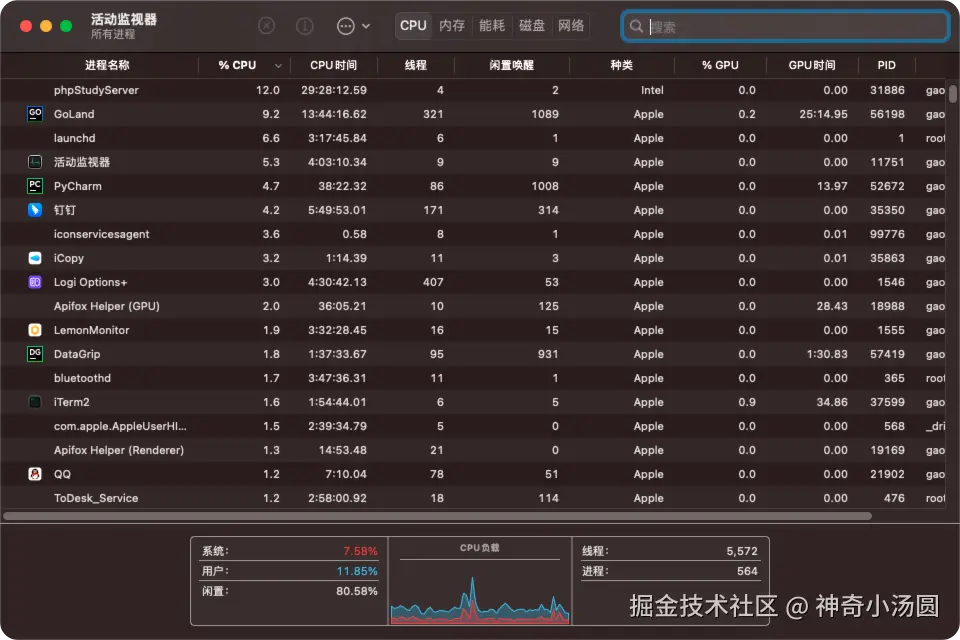Click the green zoom window button

point(66,26)
